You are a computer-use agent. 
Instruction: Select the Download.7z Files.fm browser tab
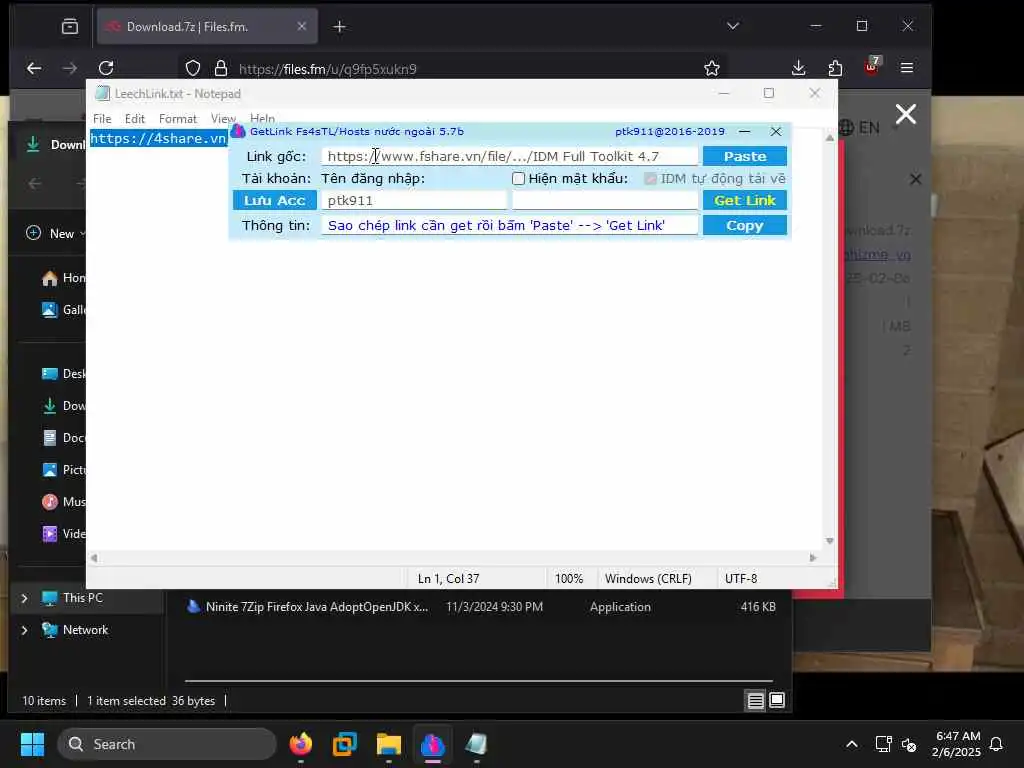[207, 27]
